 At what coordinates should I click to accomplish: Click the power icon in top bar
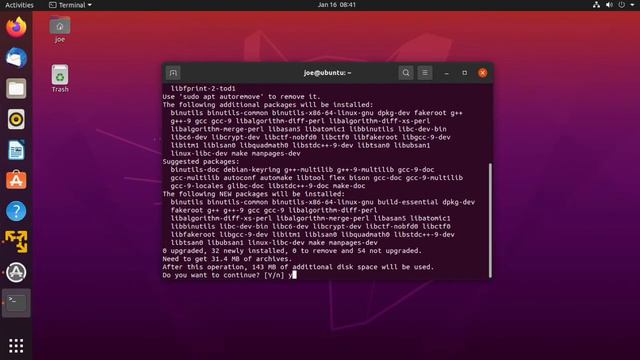click(621, 5)
